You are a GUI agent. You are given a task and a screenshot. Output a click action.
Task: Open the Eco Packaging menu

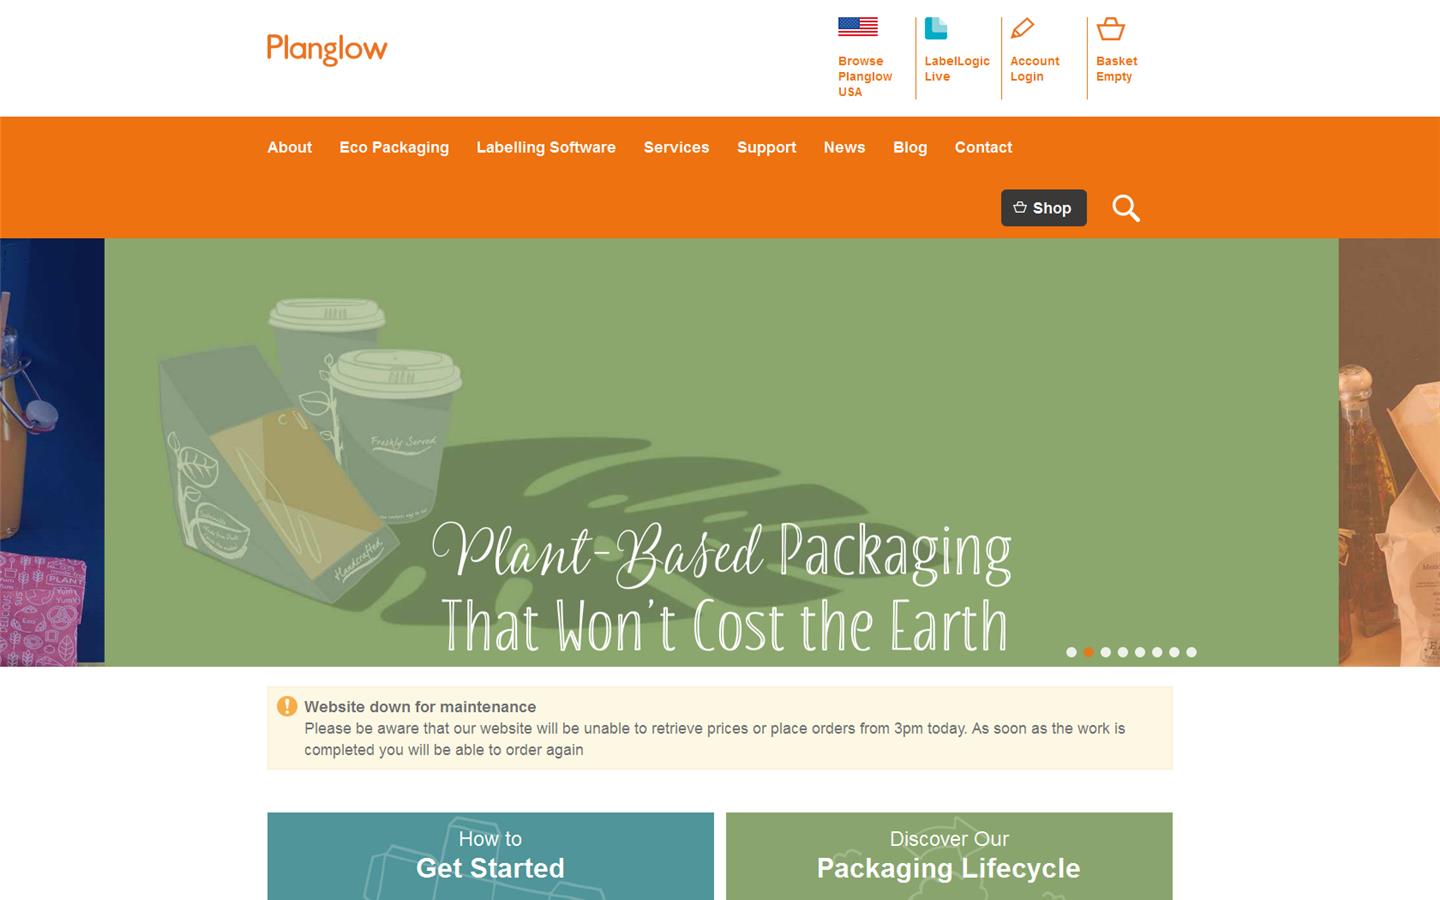point(394,147)
